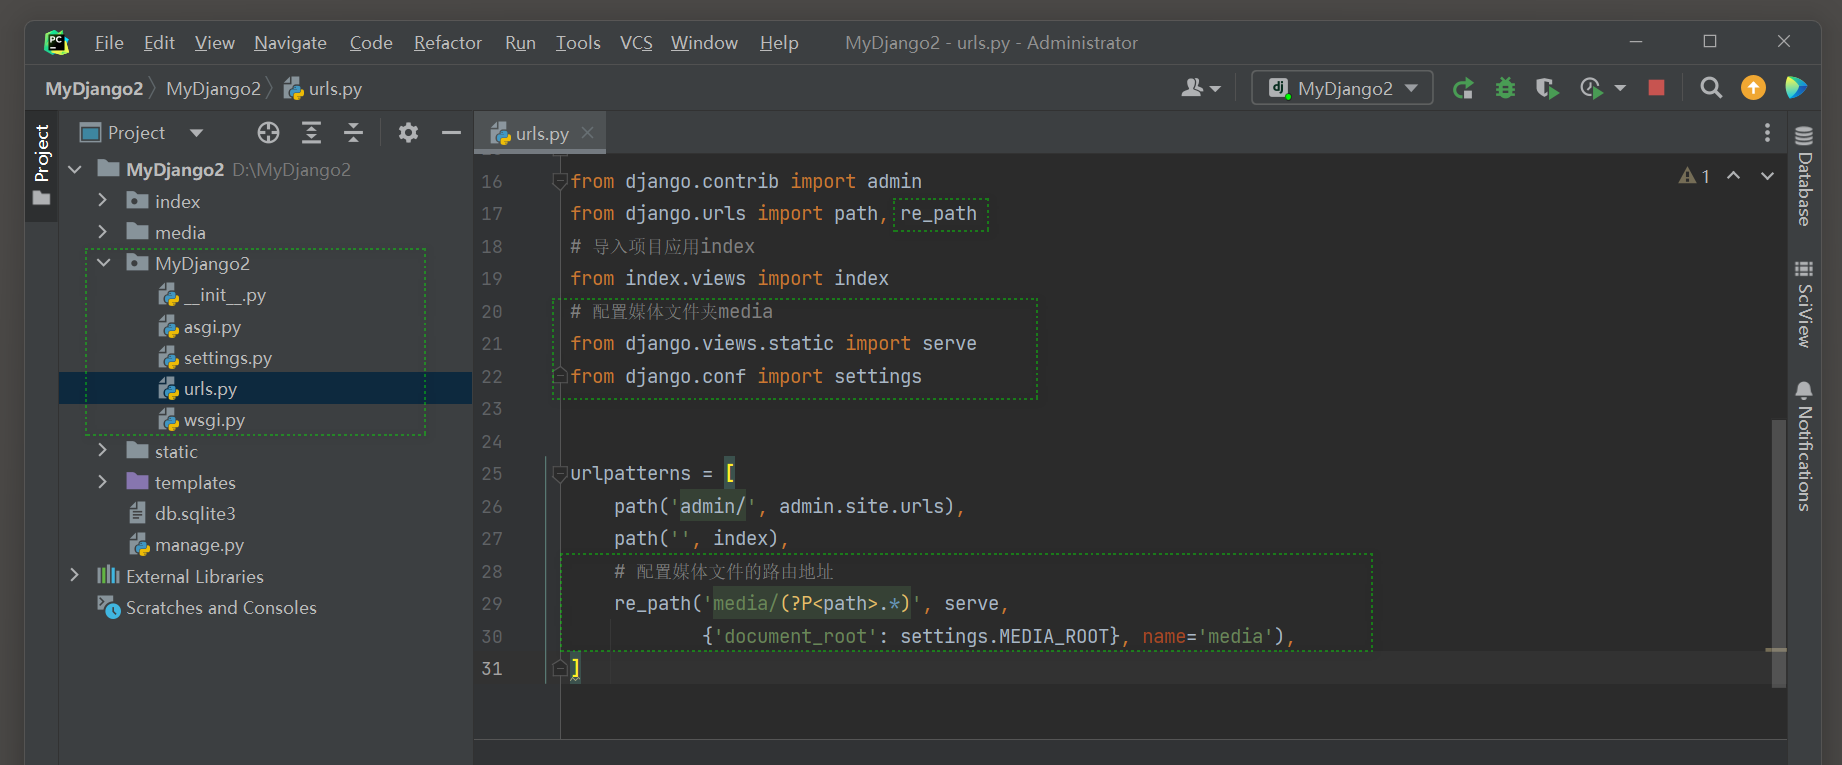Open the Run menu
The image size is (1842, 765).
coord(520,42)
